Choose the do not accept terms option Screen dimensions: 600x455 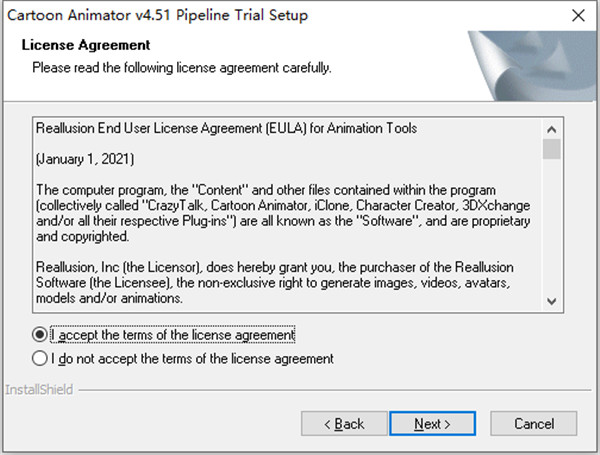coord(40,358)
